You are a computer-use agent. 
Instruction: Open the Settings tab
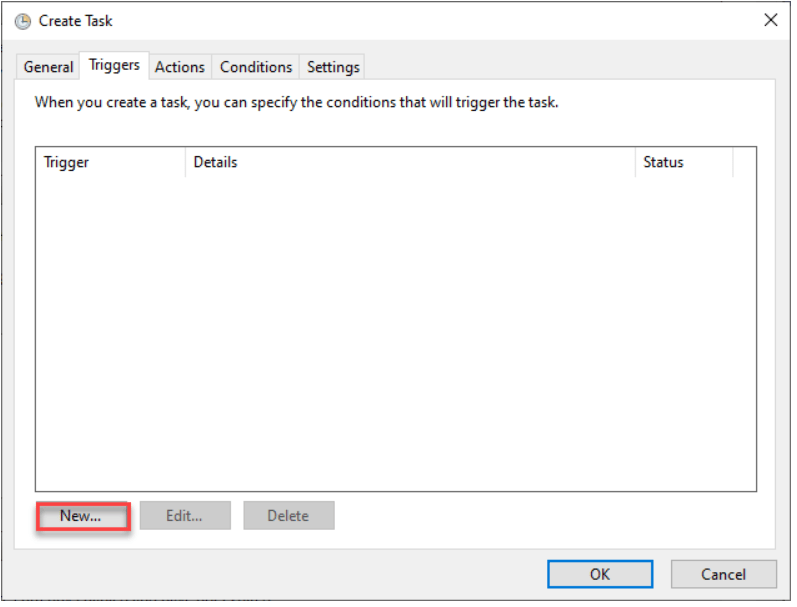333,67
